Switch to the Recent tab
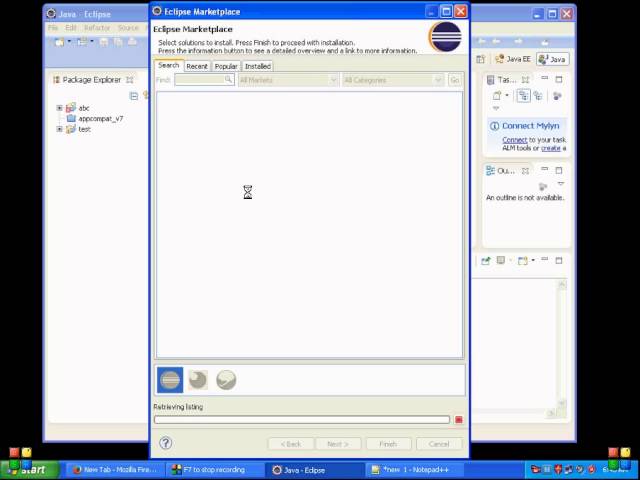The image size is (640, 480). tap(197, 66)
